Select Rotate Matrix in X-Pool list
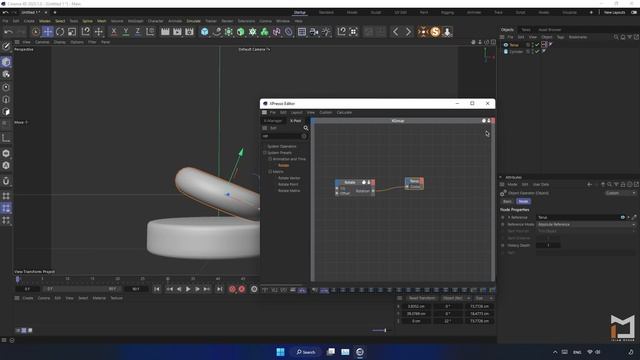Viewport: 640px width, 360px height. (289, 191)
